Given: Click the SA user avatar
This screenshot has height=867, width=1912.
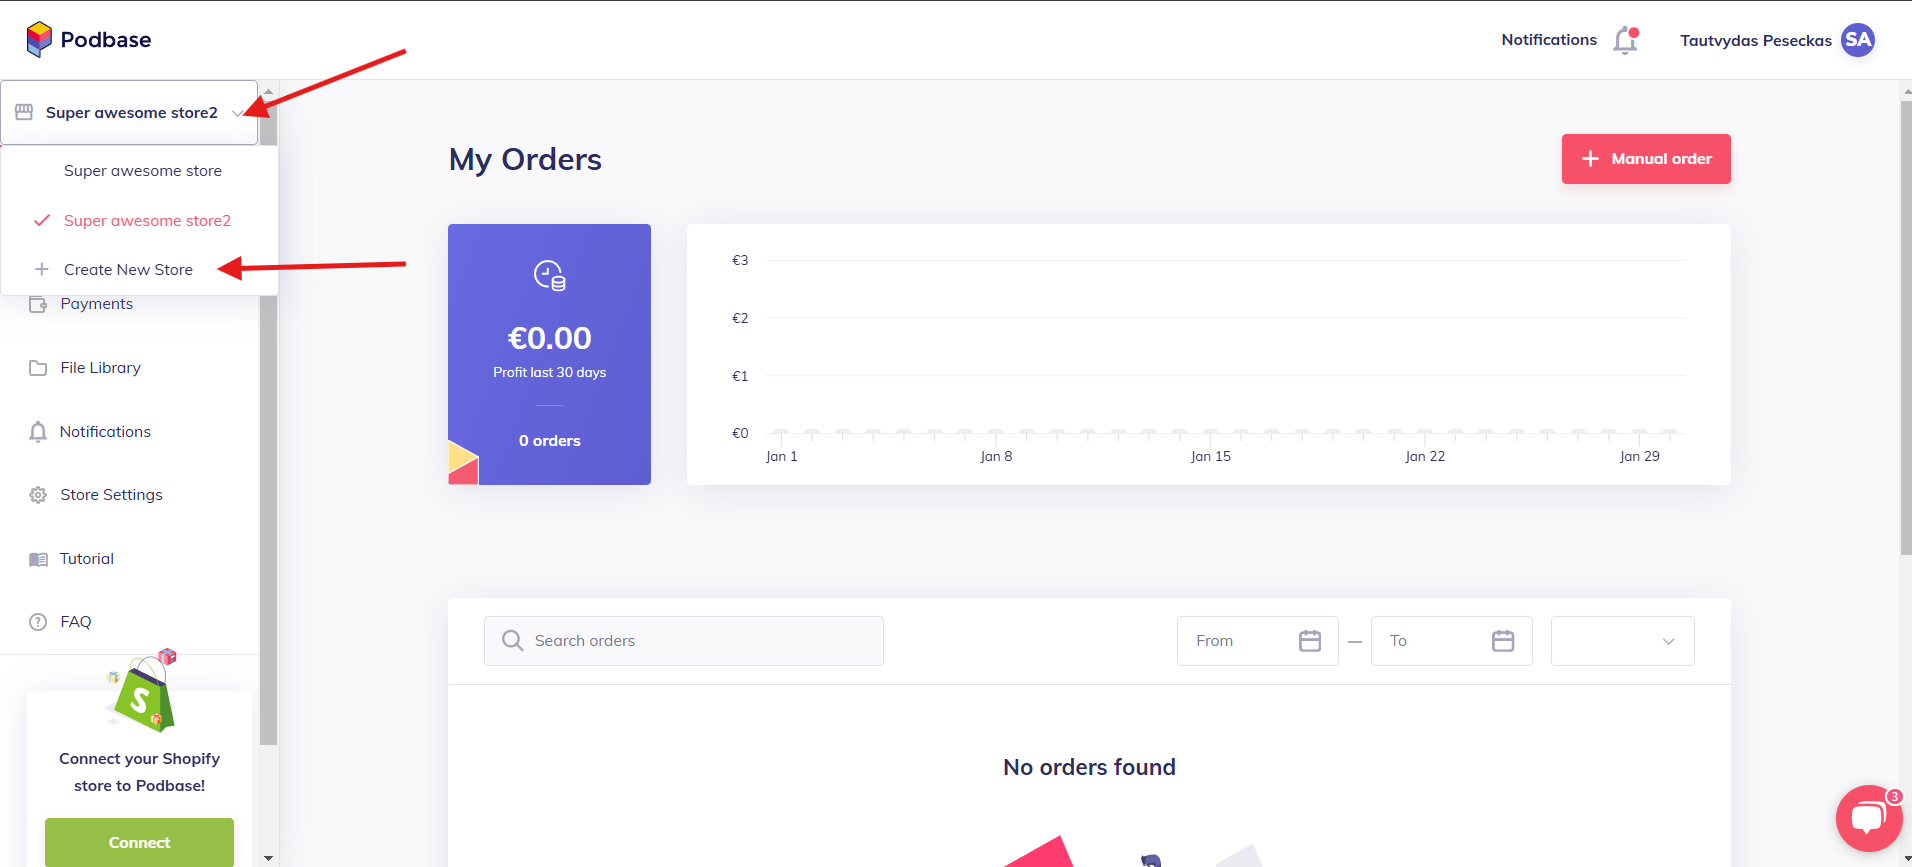Looking at the screenshot, I should (1857, 40).
